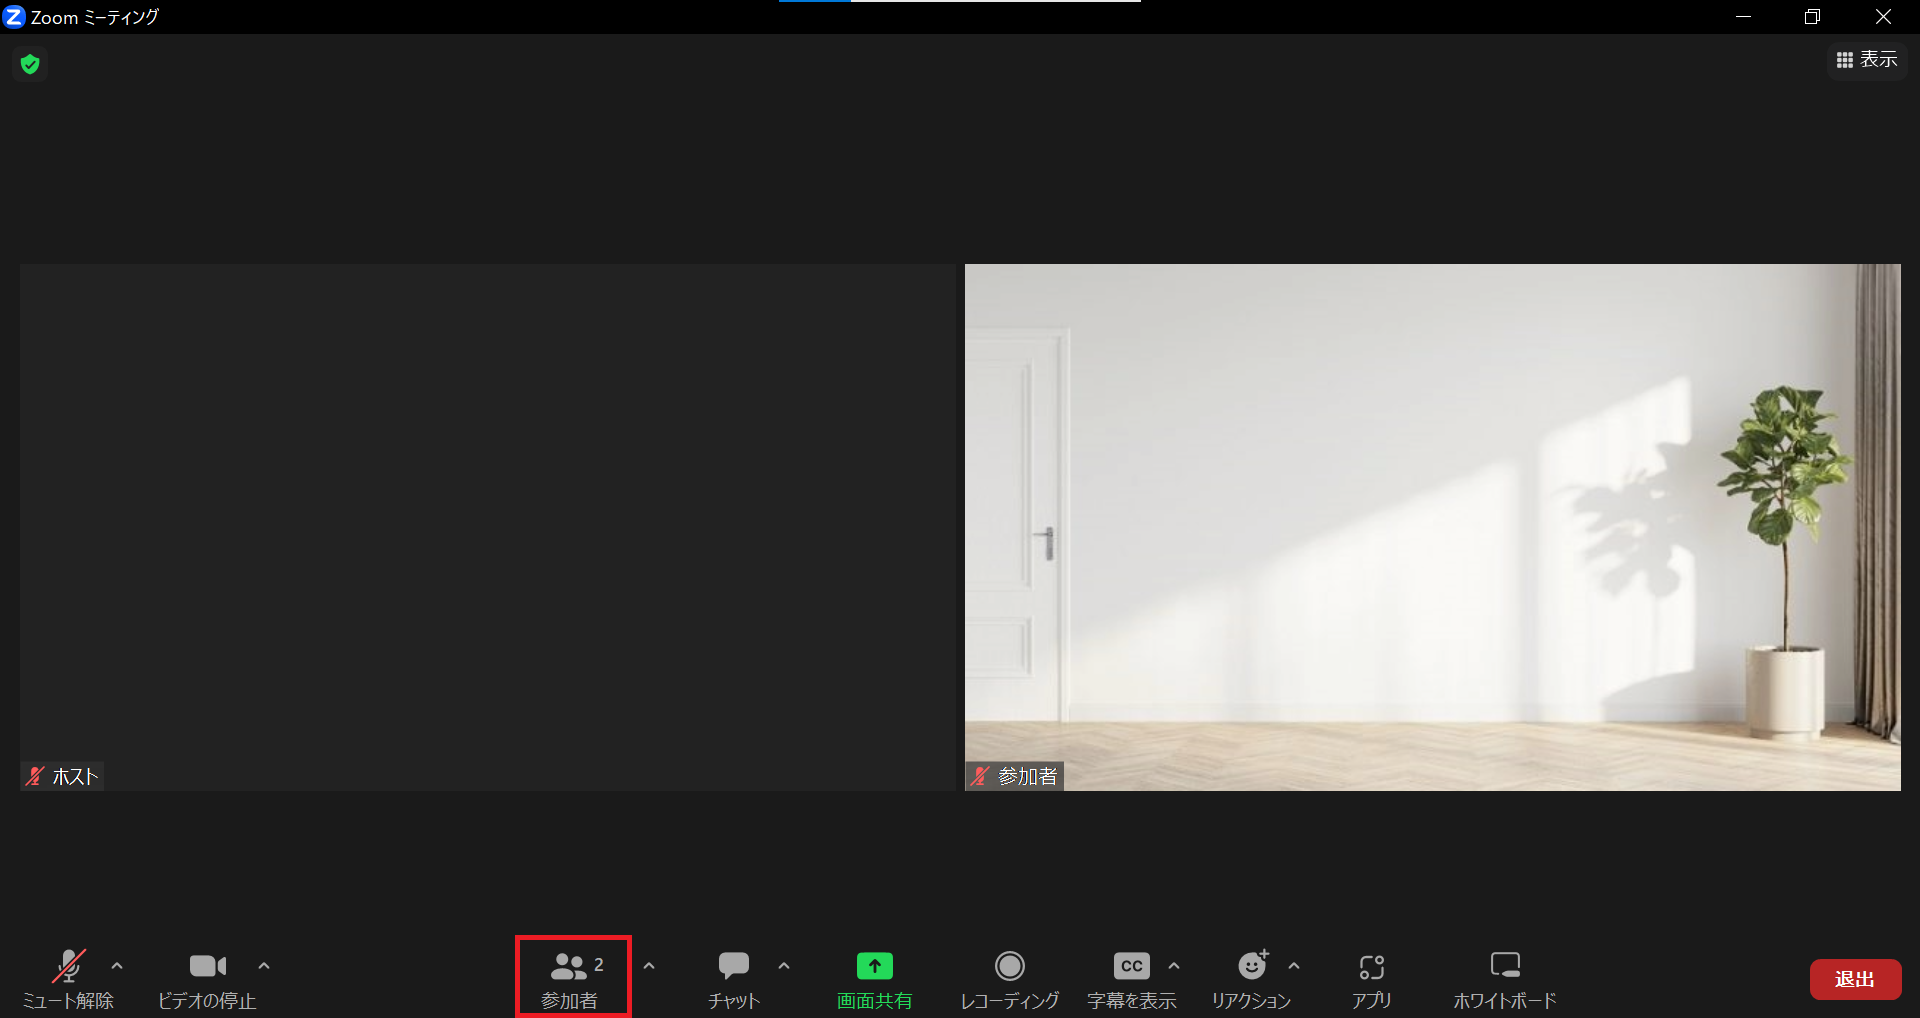This screenshot has height=1018, width=1920.
Task: Open Reactions (リアクション) picker
Action: [1251, 978]
